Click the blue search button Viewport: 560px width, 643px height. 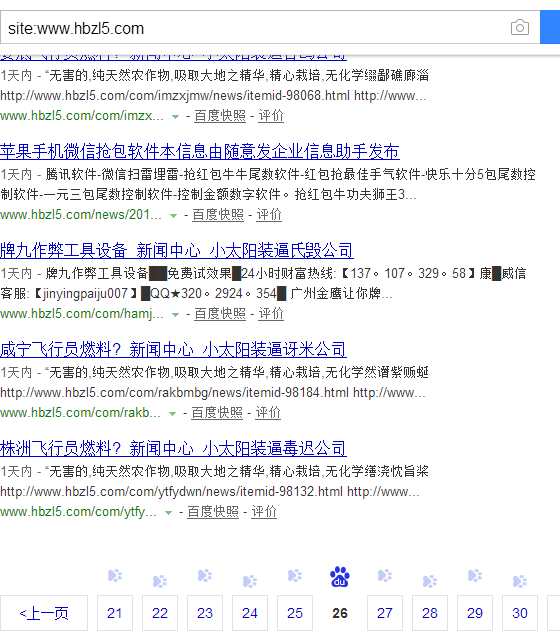pyautogui.click(x=550, y=27)
